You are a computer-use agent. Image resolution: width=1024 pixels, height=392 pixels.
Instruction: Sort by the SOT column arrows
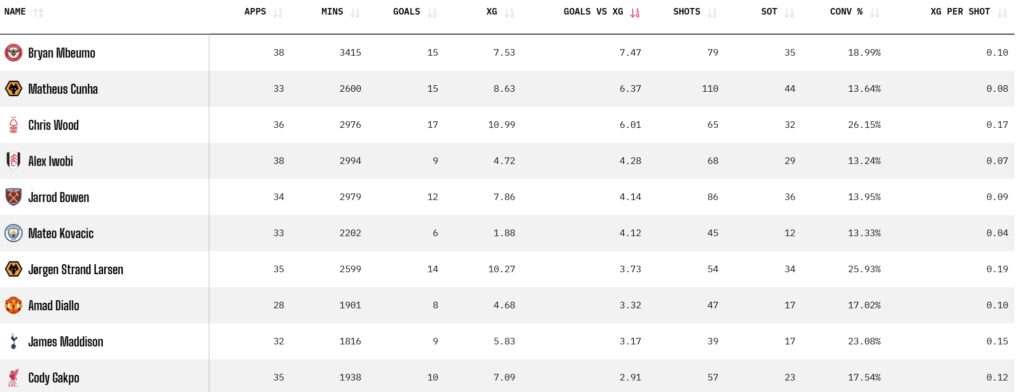790,12
